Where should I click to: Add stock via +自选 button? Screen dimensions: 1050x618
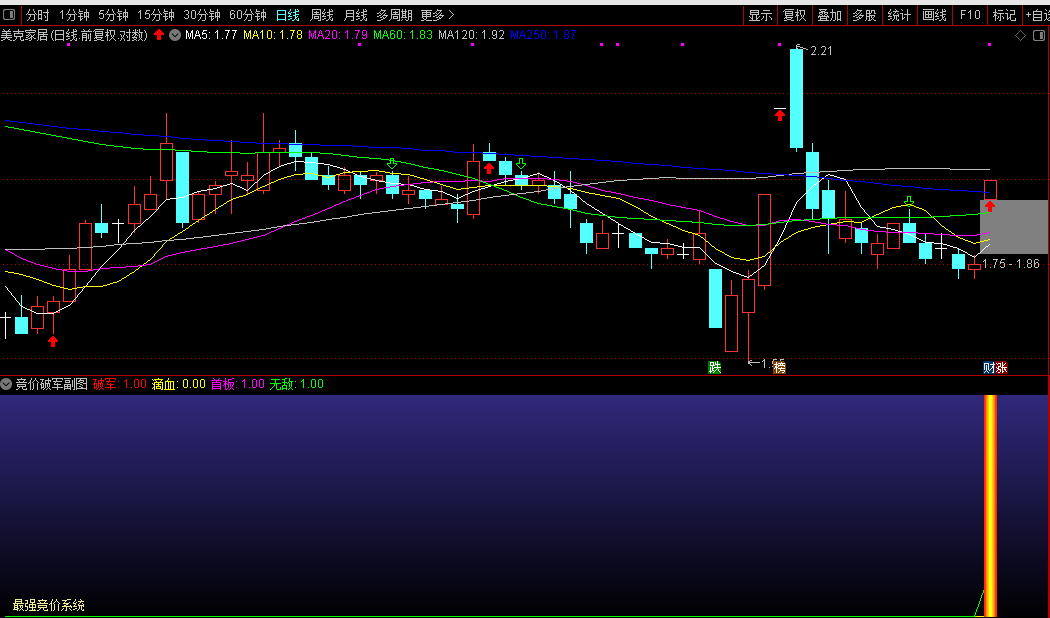pyautogui.click(x=1037, y=15)
